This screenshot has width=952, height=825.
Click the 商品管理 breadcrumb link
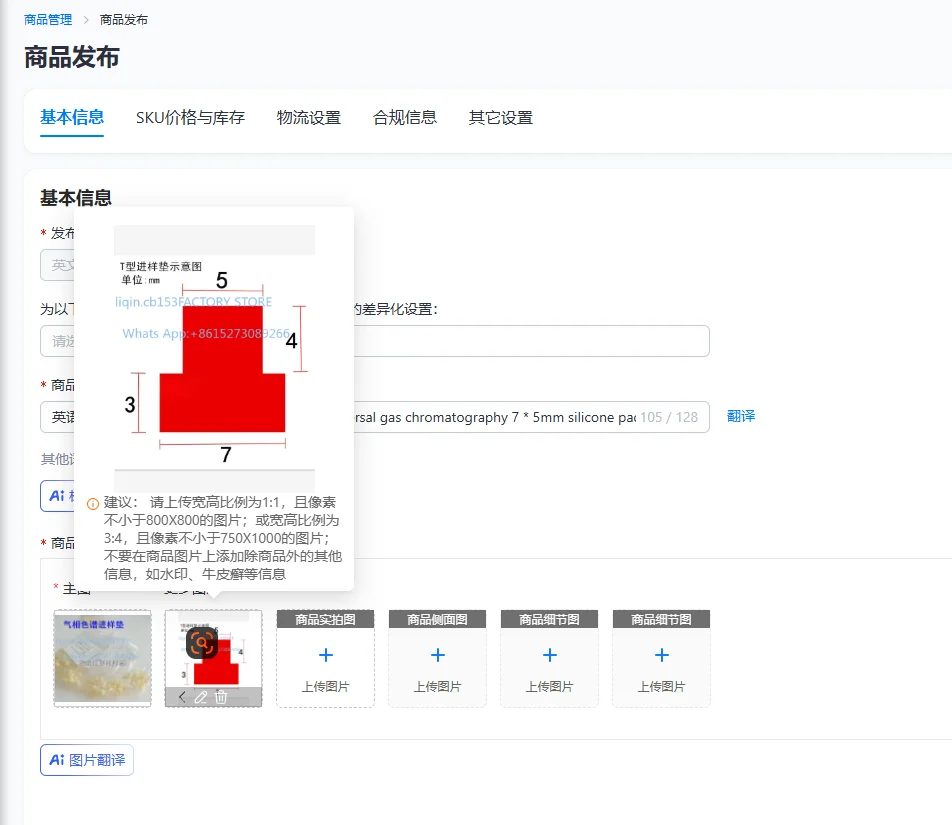(x=48, y=19)
